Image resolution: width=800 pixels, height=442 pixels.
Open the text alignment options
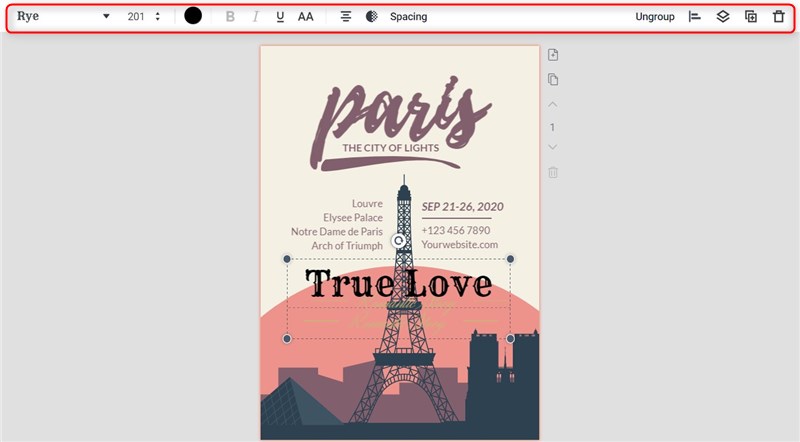346,17
